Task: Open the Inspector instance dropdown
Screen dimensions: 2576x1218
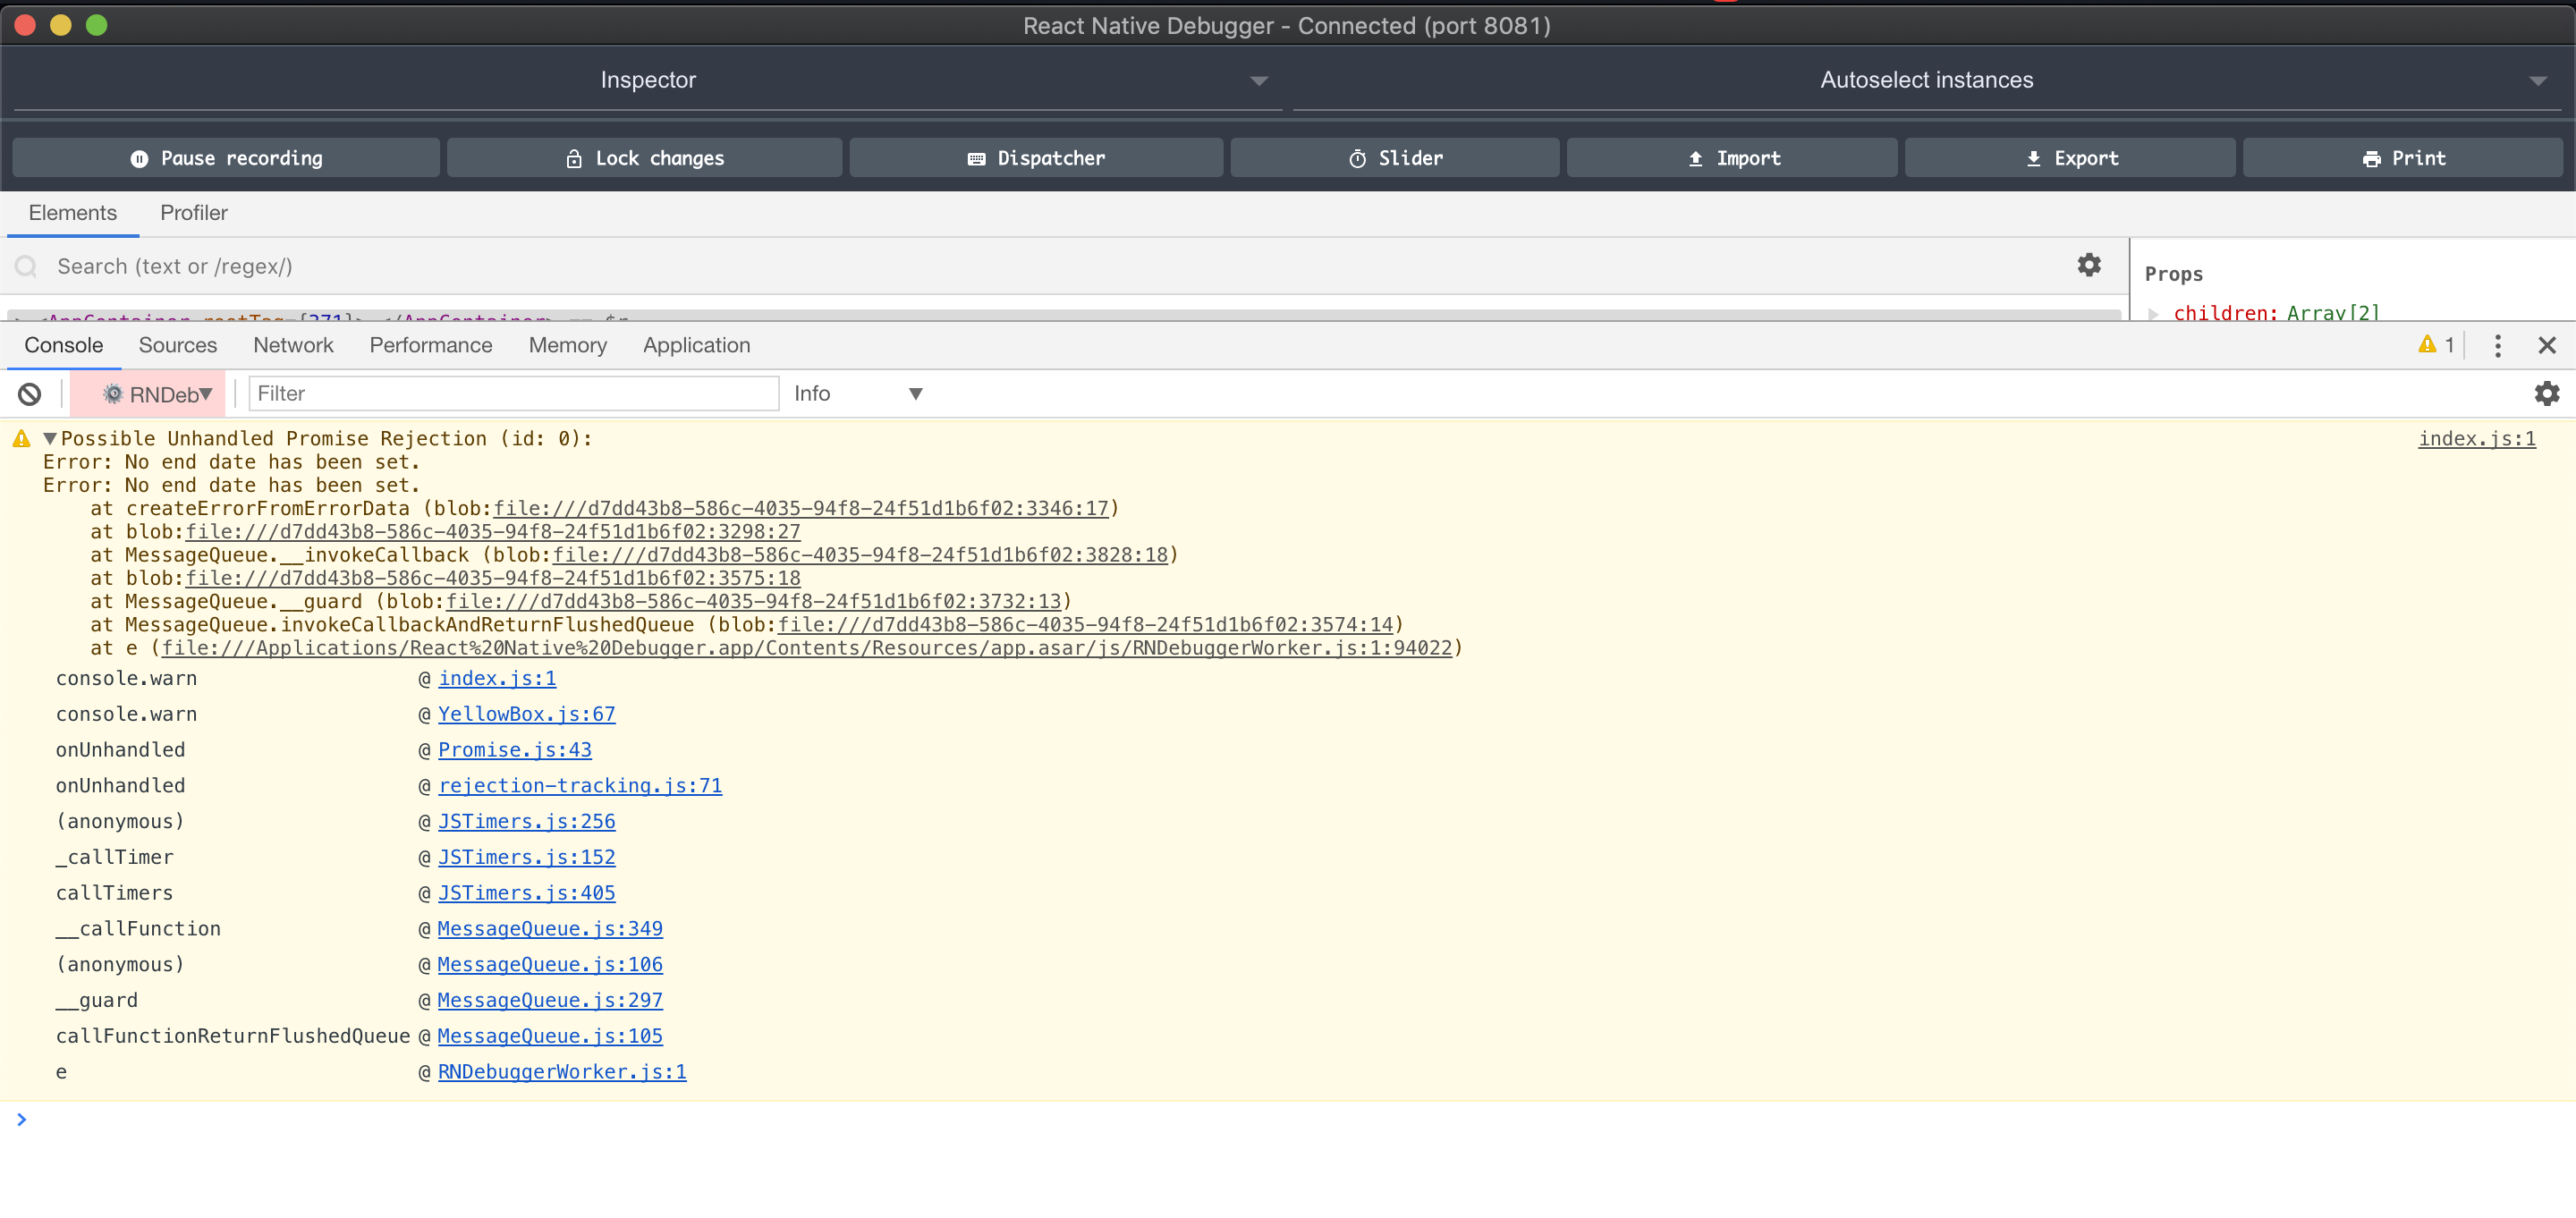Action: (x=1258, y=80)
